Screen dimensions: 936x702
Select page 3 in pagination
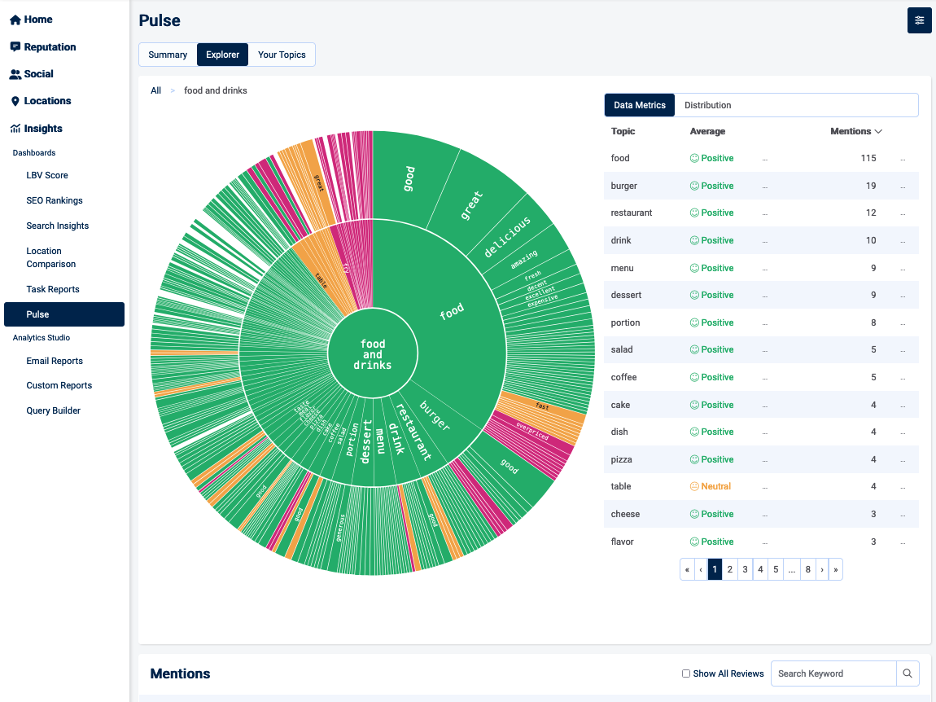[745, 570]
